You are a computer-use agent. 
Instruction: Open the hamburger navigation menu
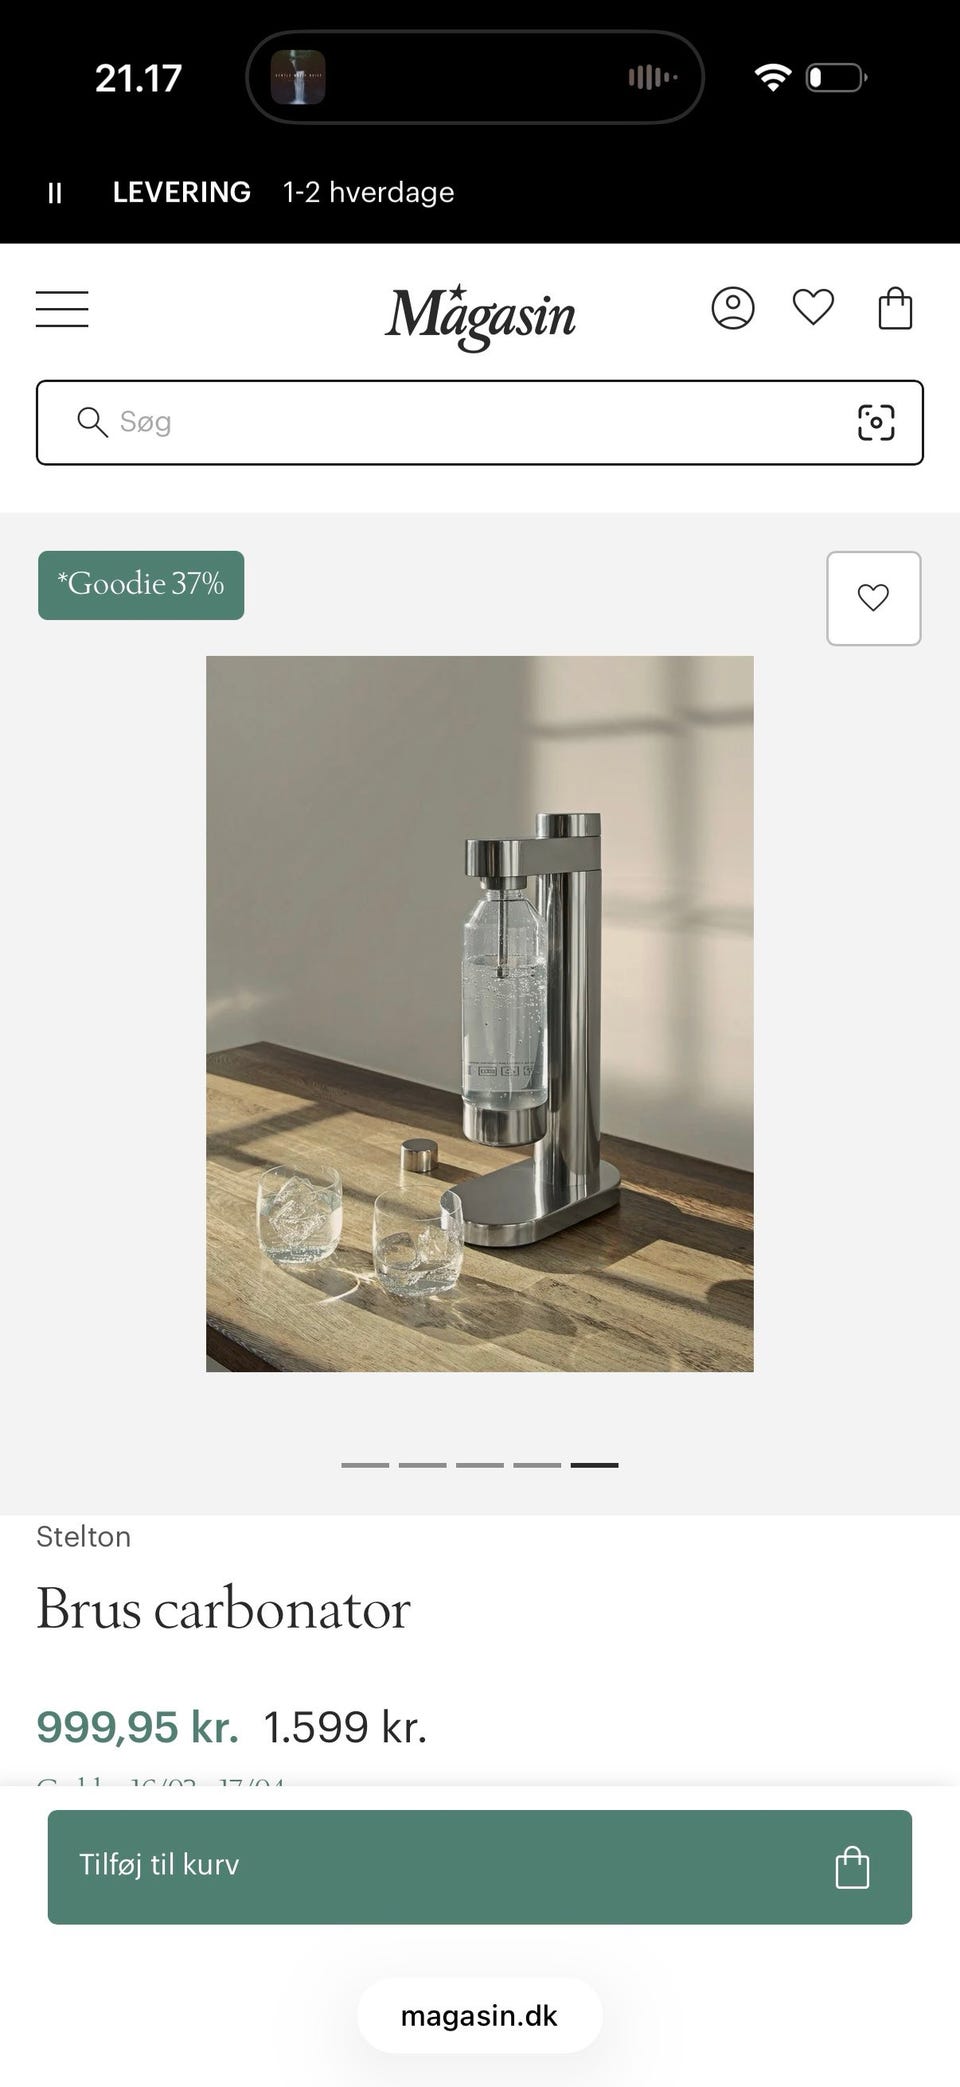coord(62,309)
